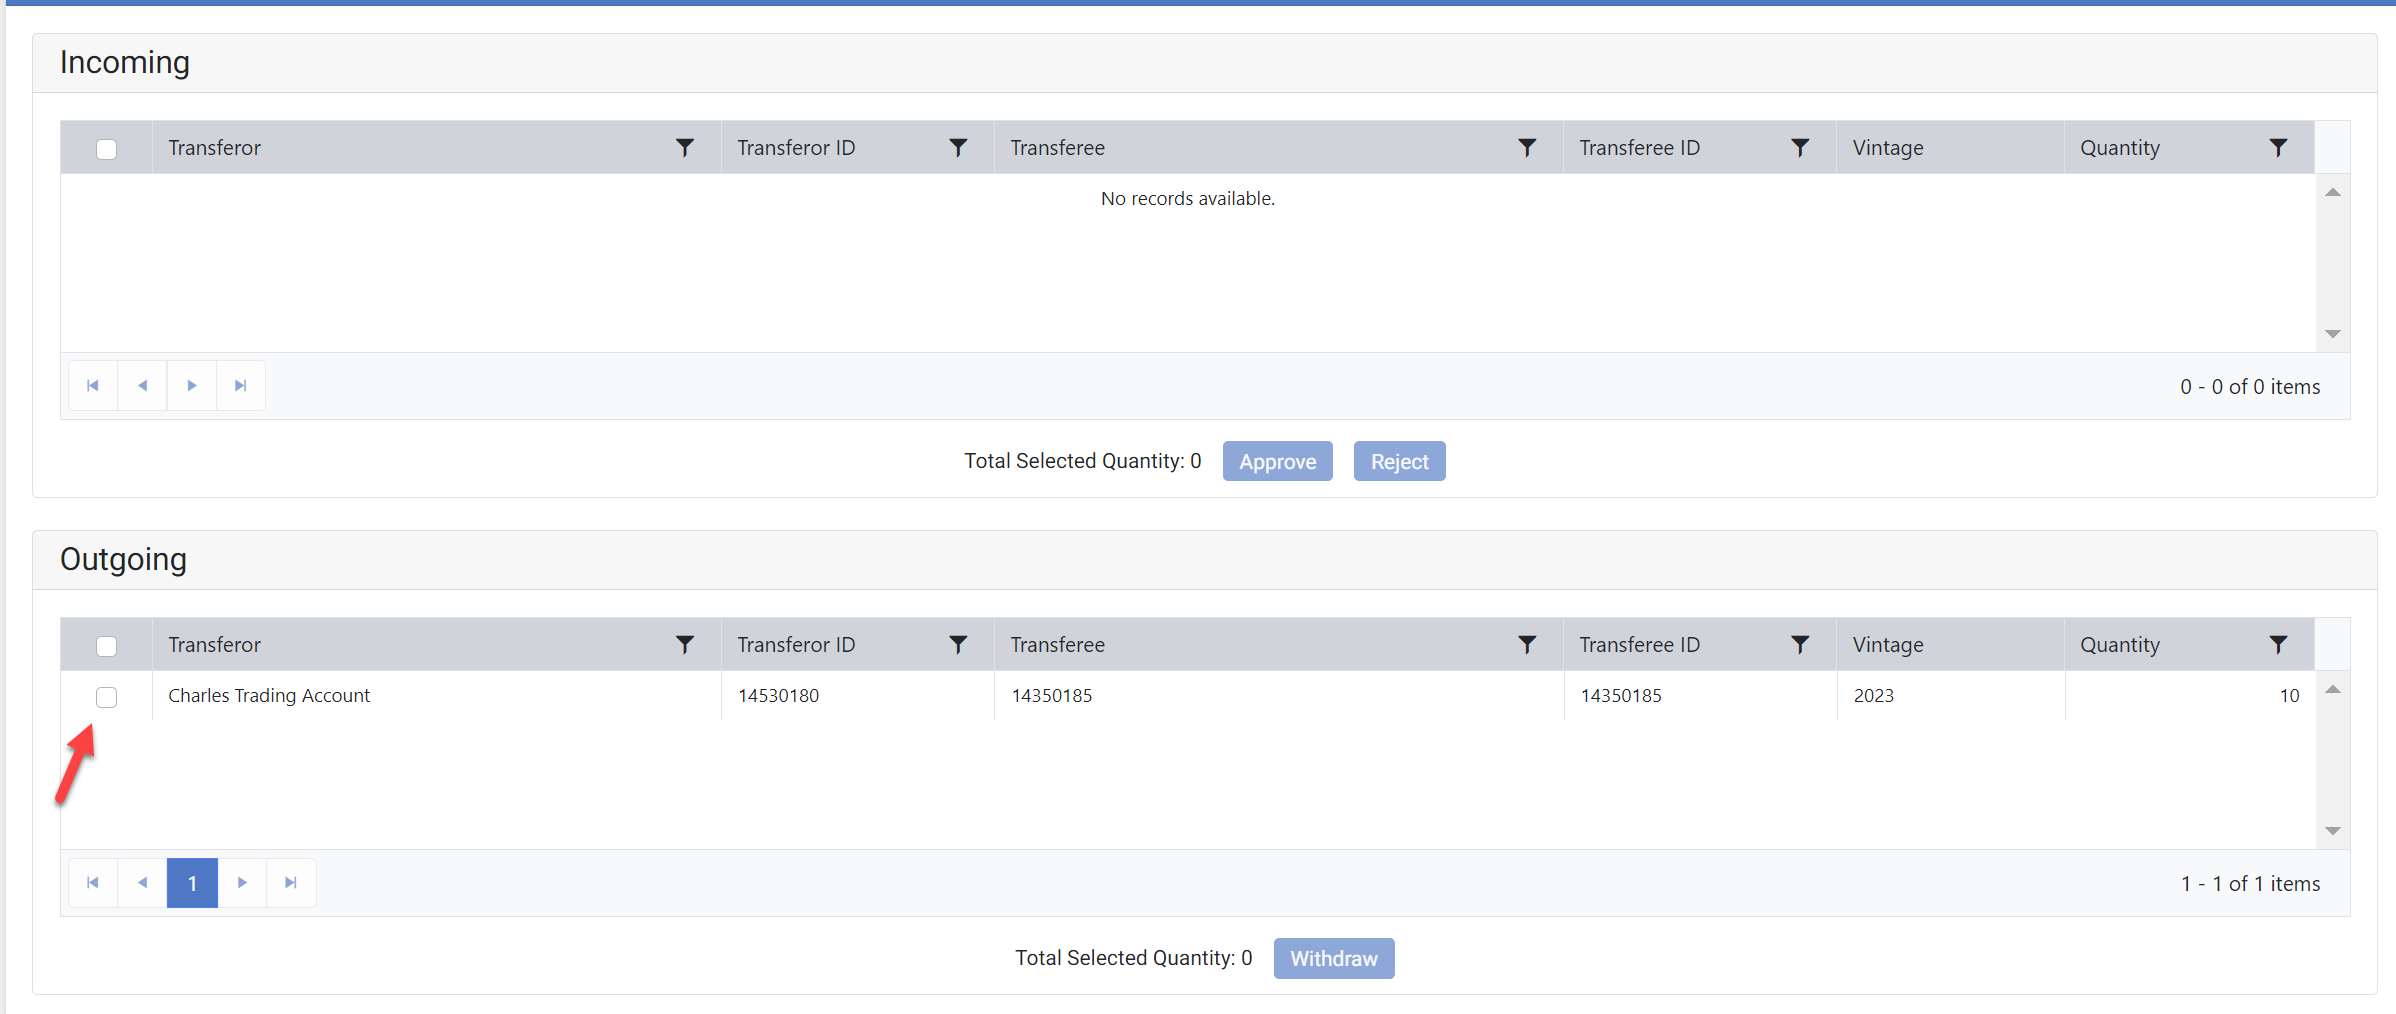
Task: Select the Charles Trading Account row checkbox
Action: [x=107, y=697]
